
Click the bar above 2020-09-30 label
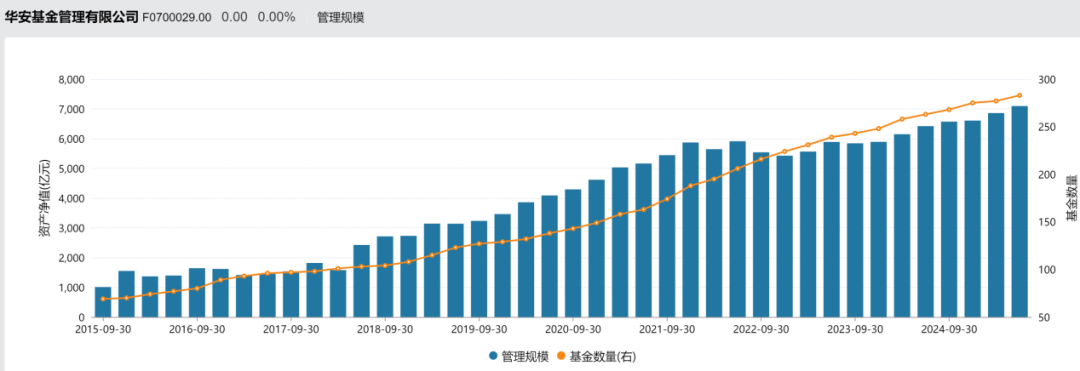pyautogui.click(x=573, y=253)
